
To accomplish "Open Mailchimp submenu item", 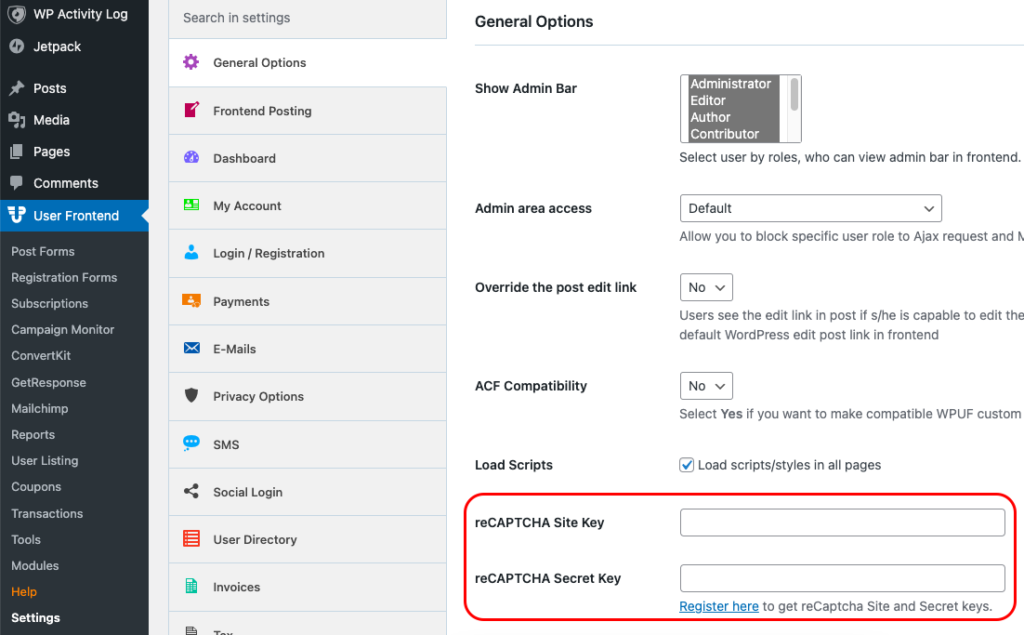I will (x=39, y=409).
